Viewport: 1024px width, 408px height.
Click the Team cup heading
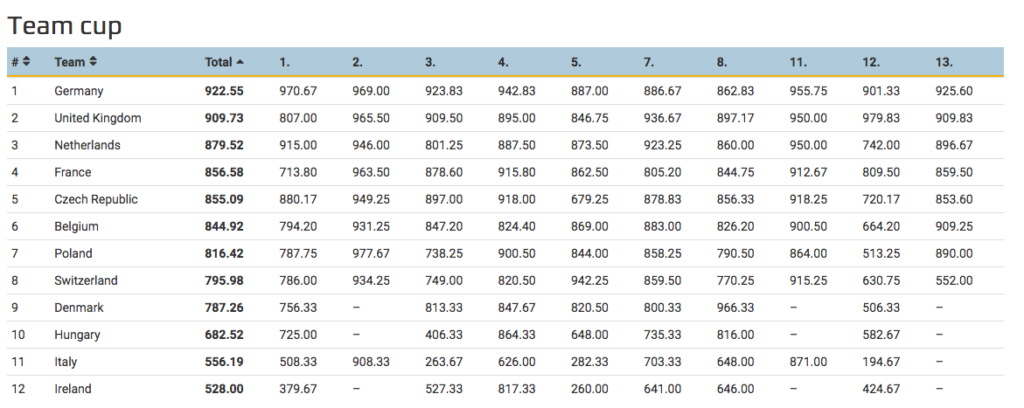tap(65, 24)
